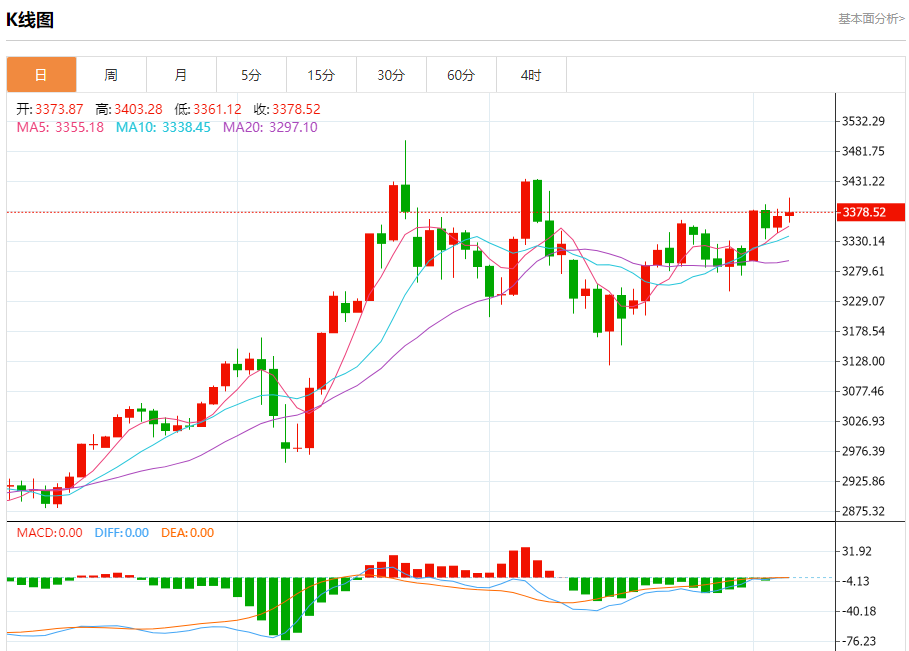Viewport: 909px width, 651px height.
Task: Open the 15分 interval tab
Action: (x=321, y=75)
